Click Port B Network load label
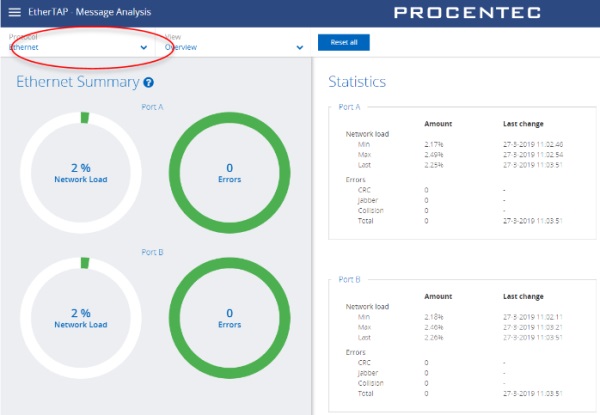 [367, 307]
